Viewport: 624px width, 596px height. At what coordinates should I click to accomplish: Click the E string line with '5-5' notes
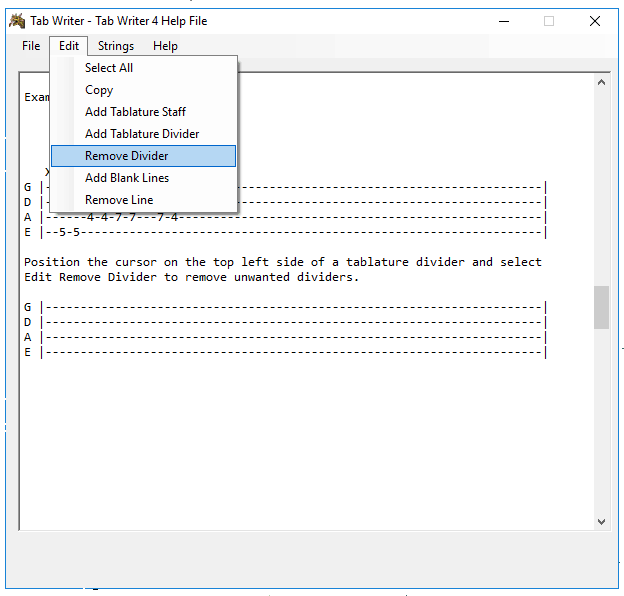pyautogui.click(x=285, y=232)
